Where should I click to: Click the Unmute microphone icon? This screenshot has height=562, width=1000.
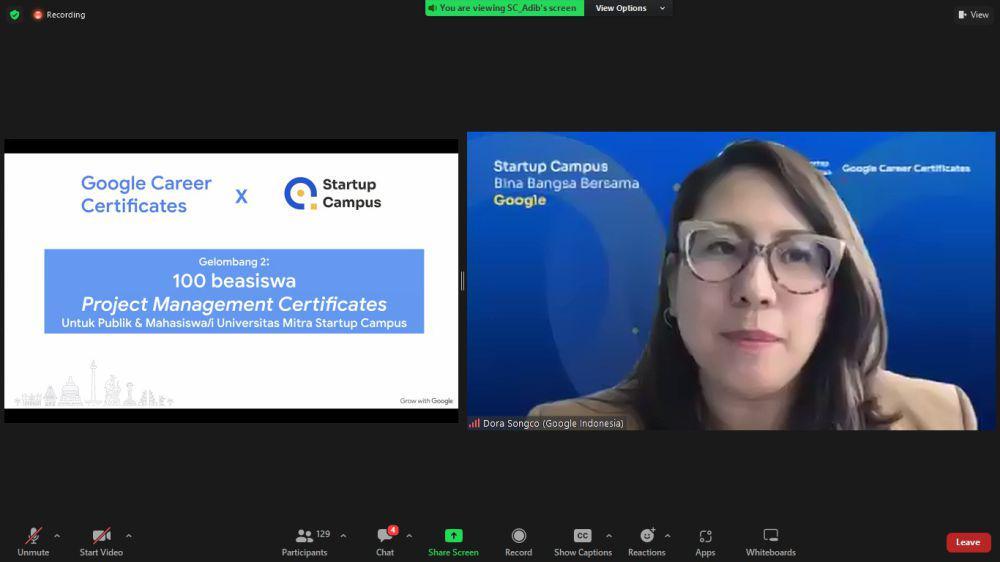point(33,536)
